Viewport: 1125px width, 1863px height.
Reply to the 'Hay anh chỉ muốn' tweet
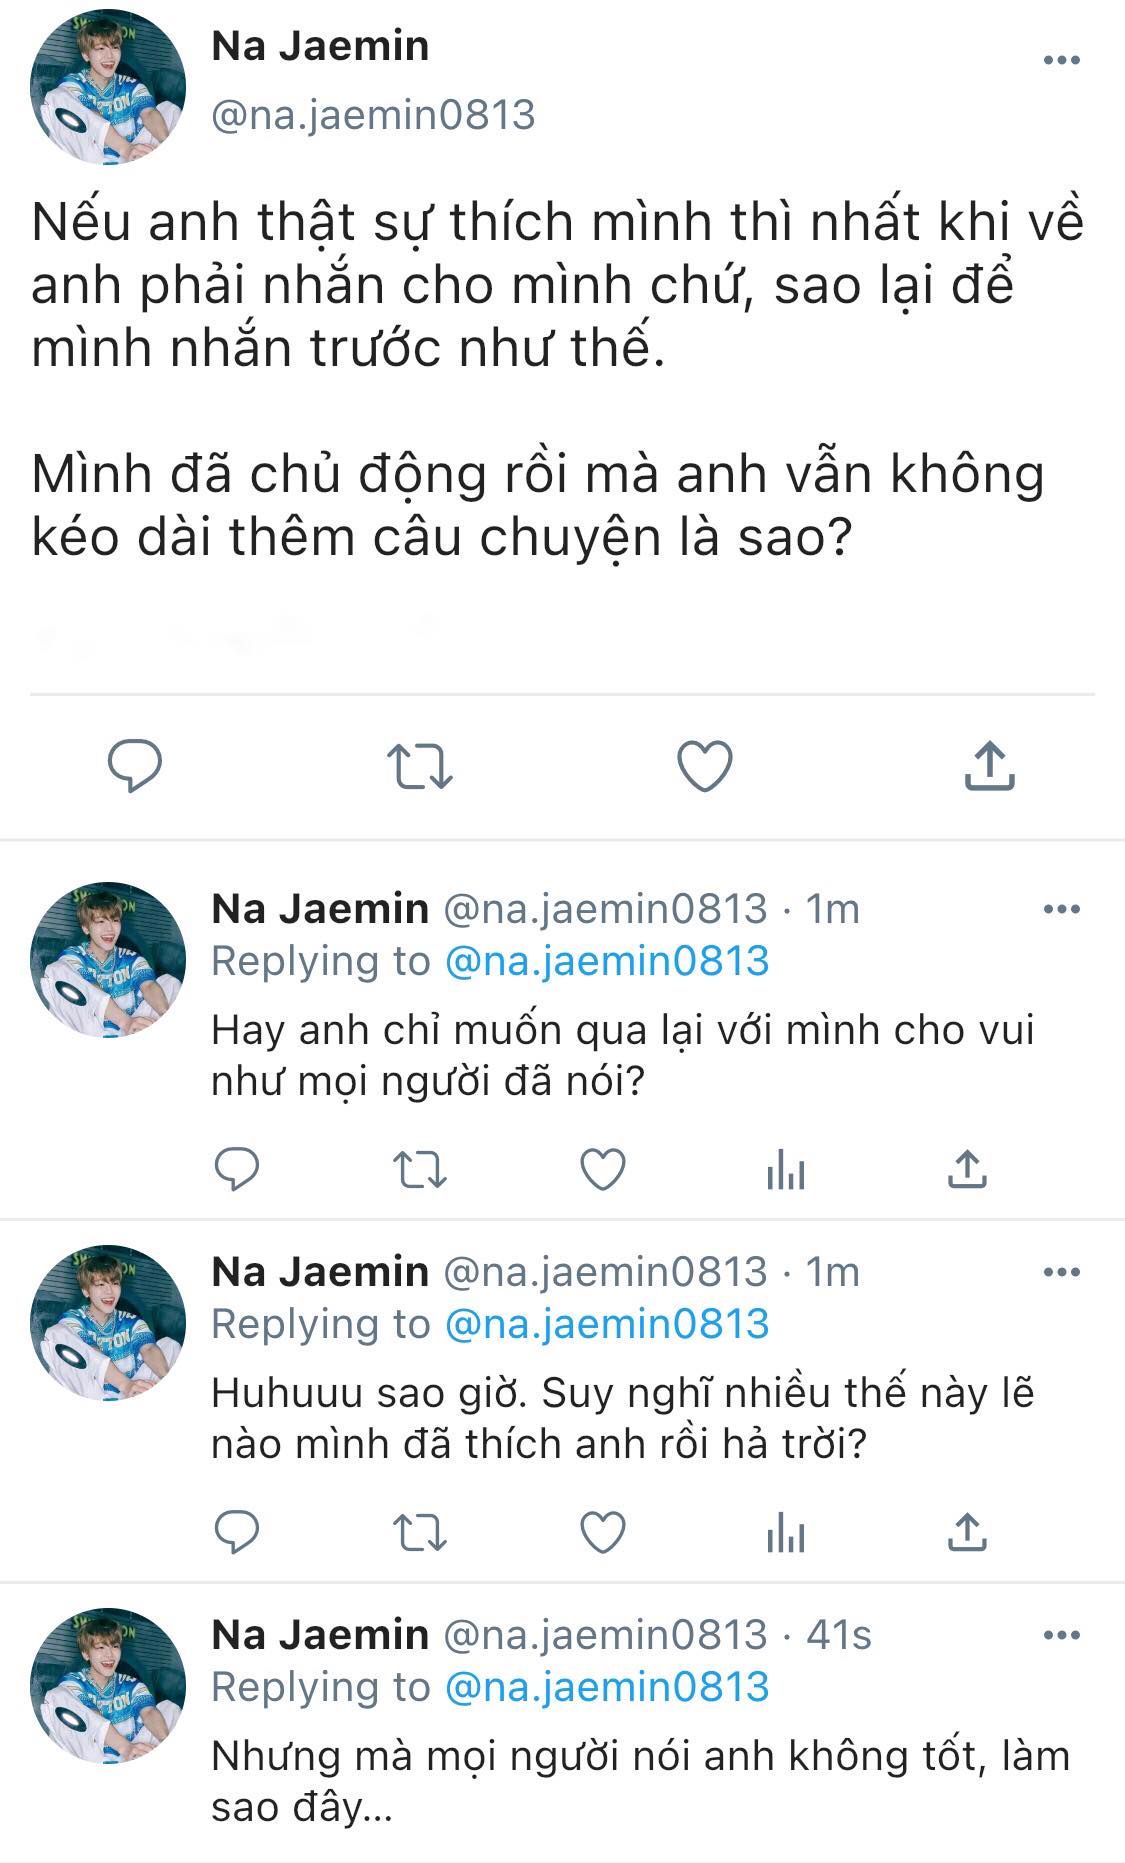(x=237, y=1168)
